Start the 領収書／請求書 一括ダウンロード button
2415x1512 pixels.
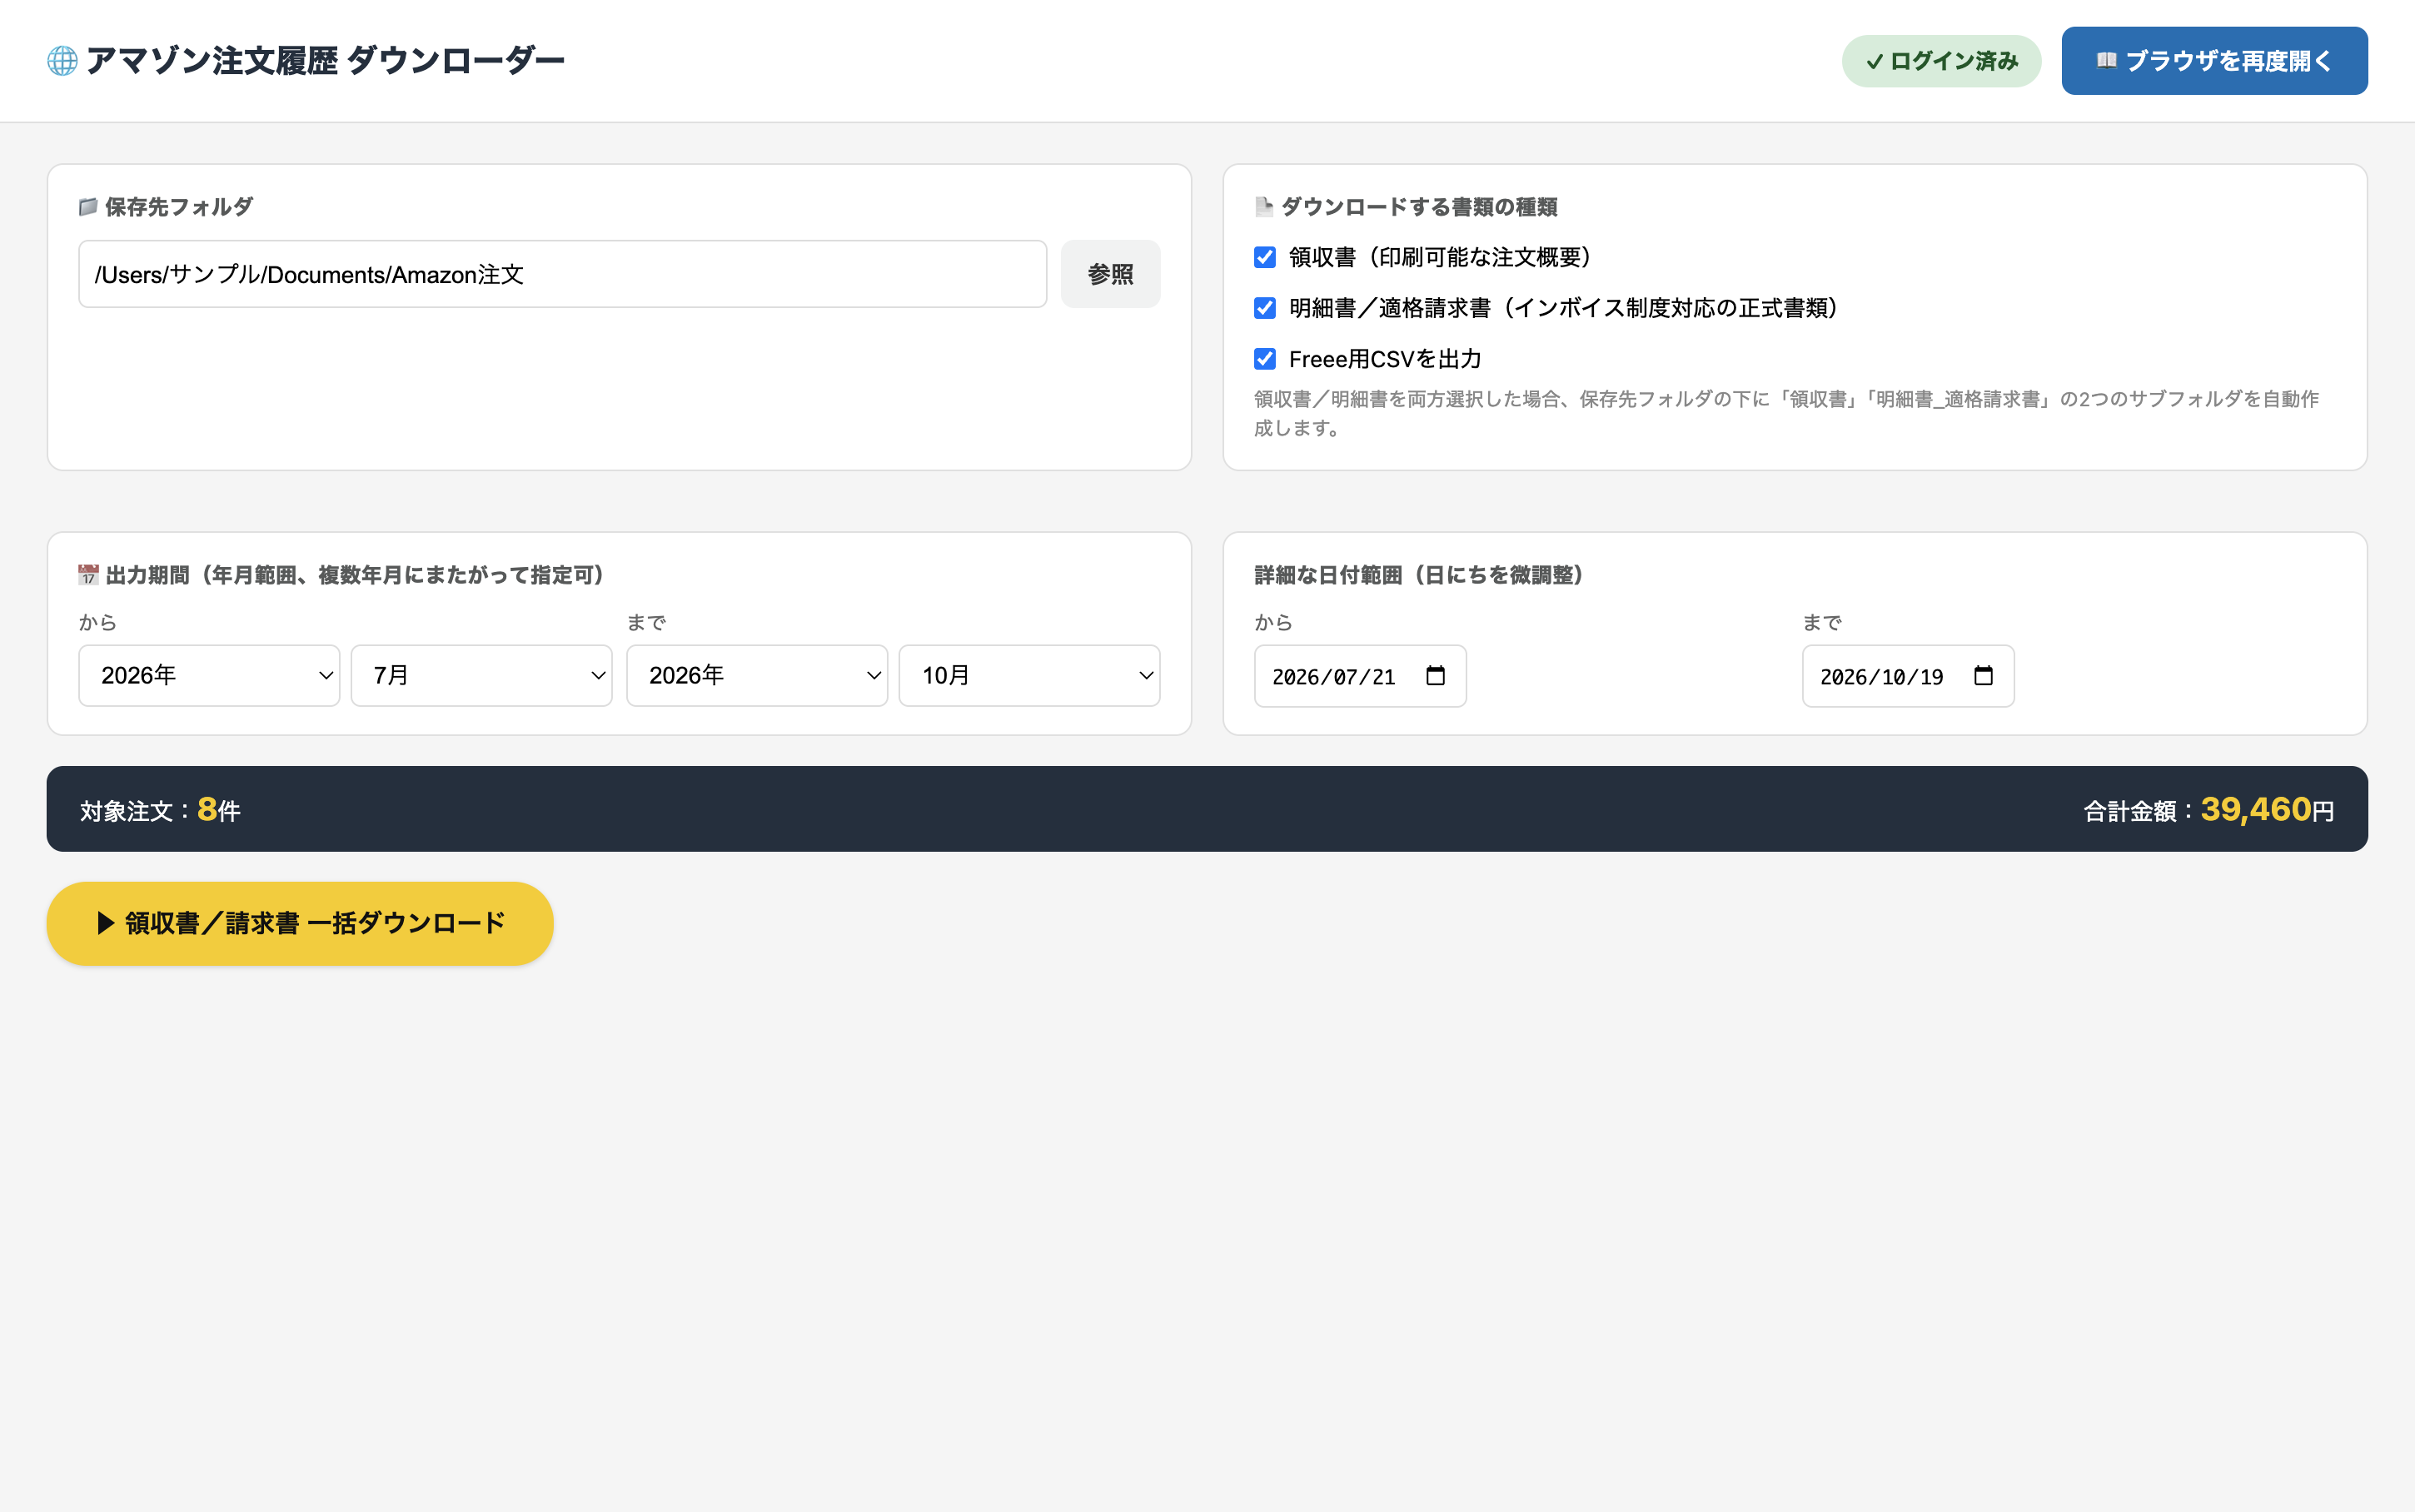click(x=300, y=923)
